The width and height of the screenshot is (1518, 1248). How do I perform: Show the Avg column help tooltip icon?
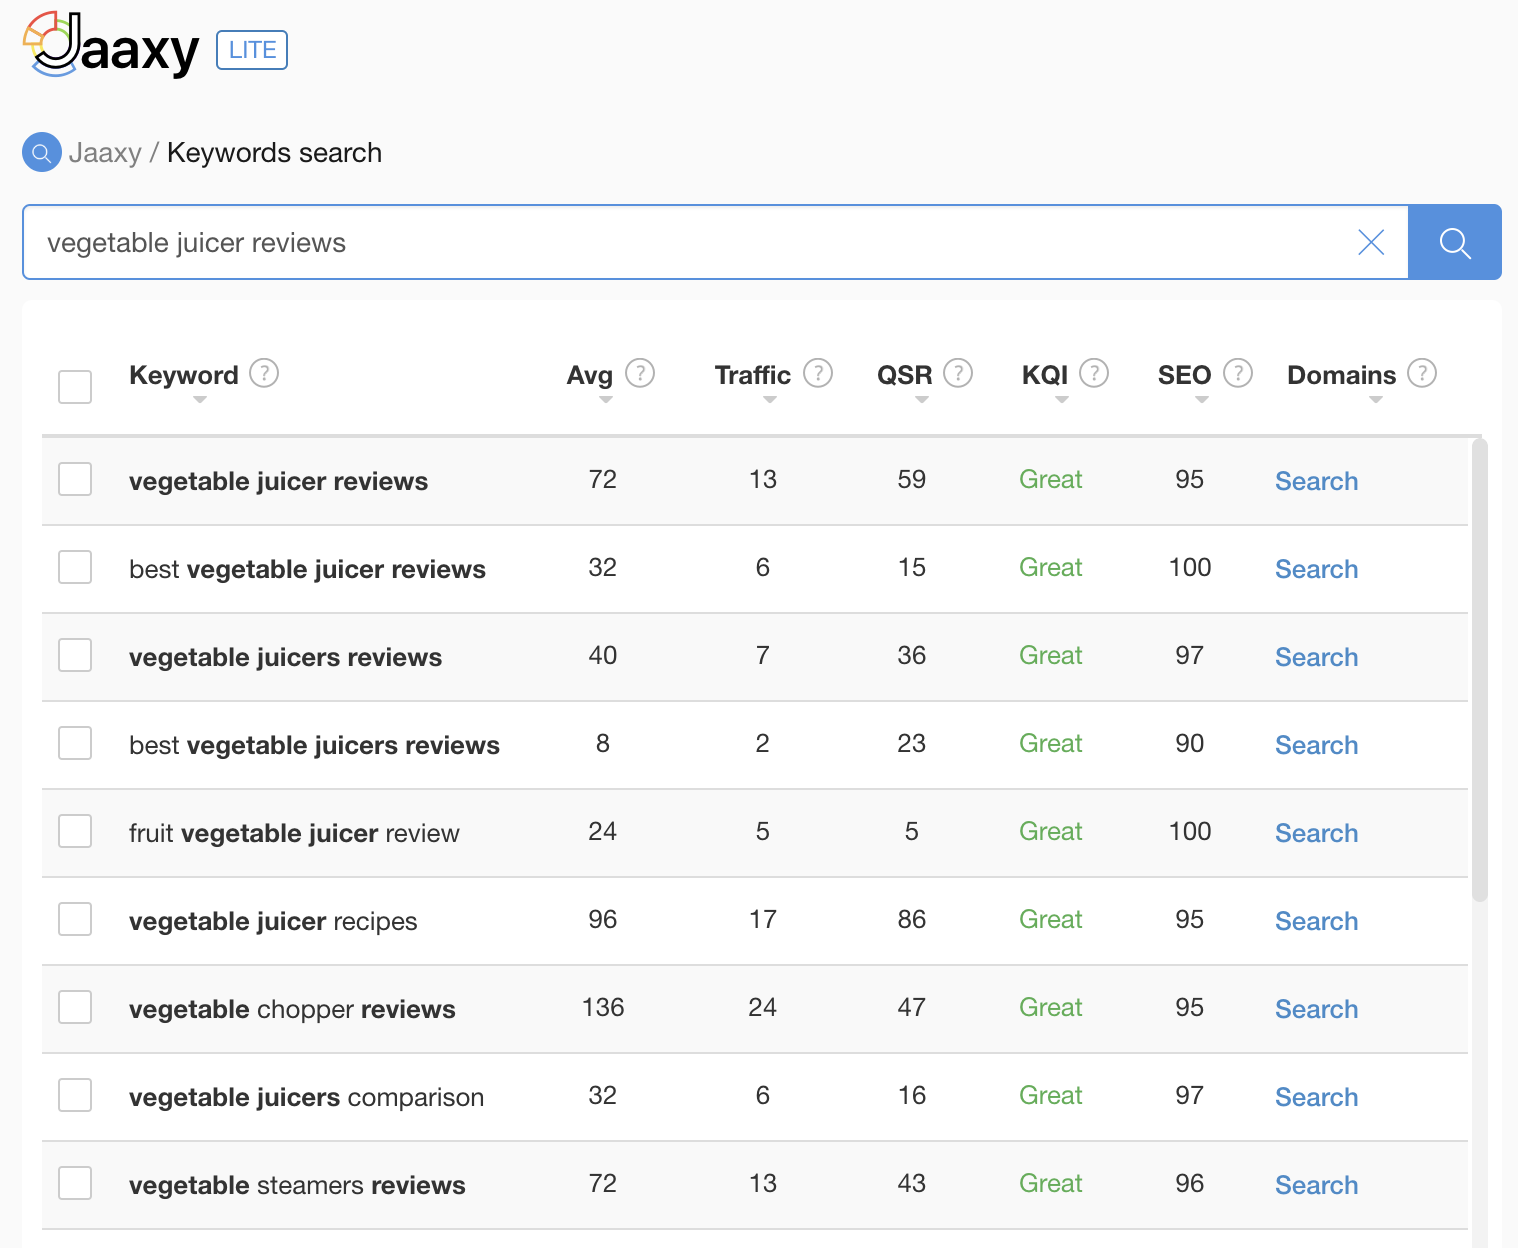640,373
